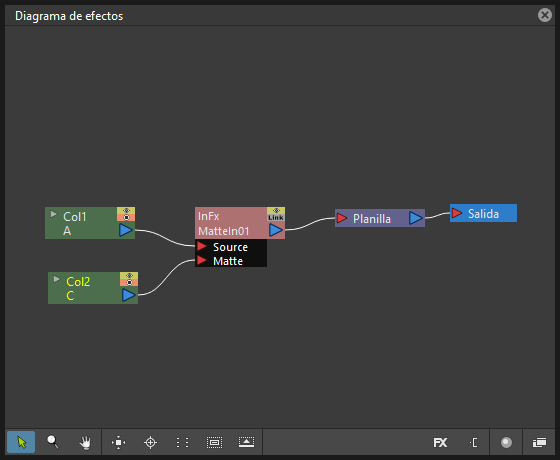
Task: Activate the zoom magnifier tool
Action: 53,442
